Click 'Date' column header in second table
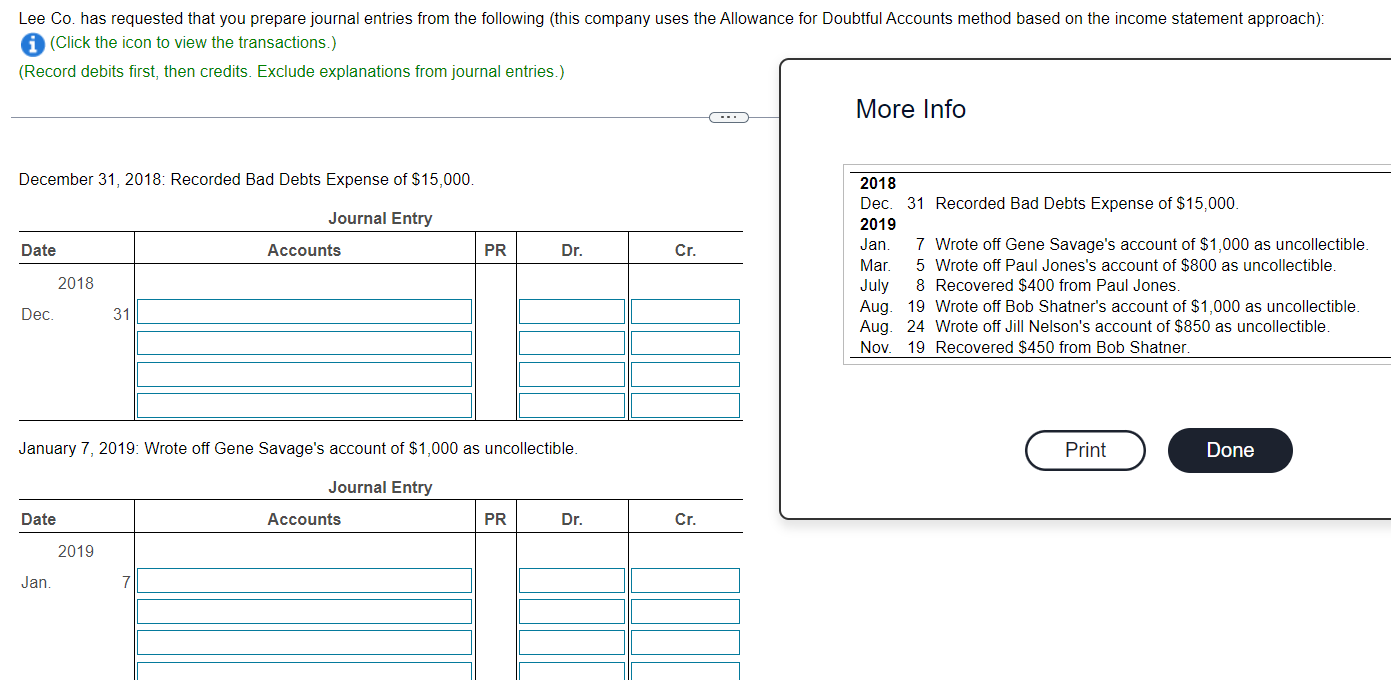The width and height of the screenshot is (1391, 681). [39, 520]
